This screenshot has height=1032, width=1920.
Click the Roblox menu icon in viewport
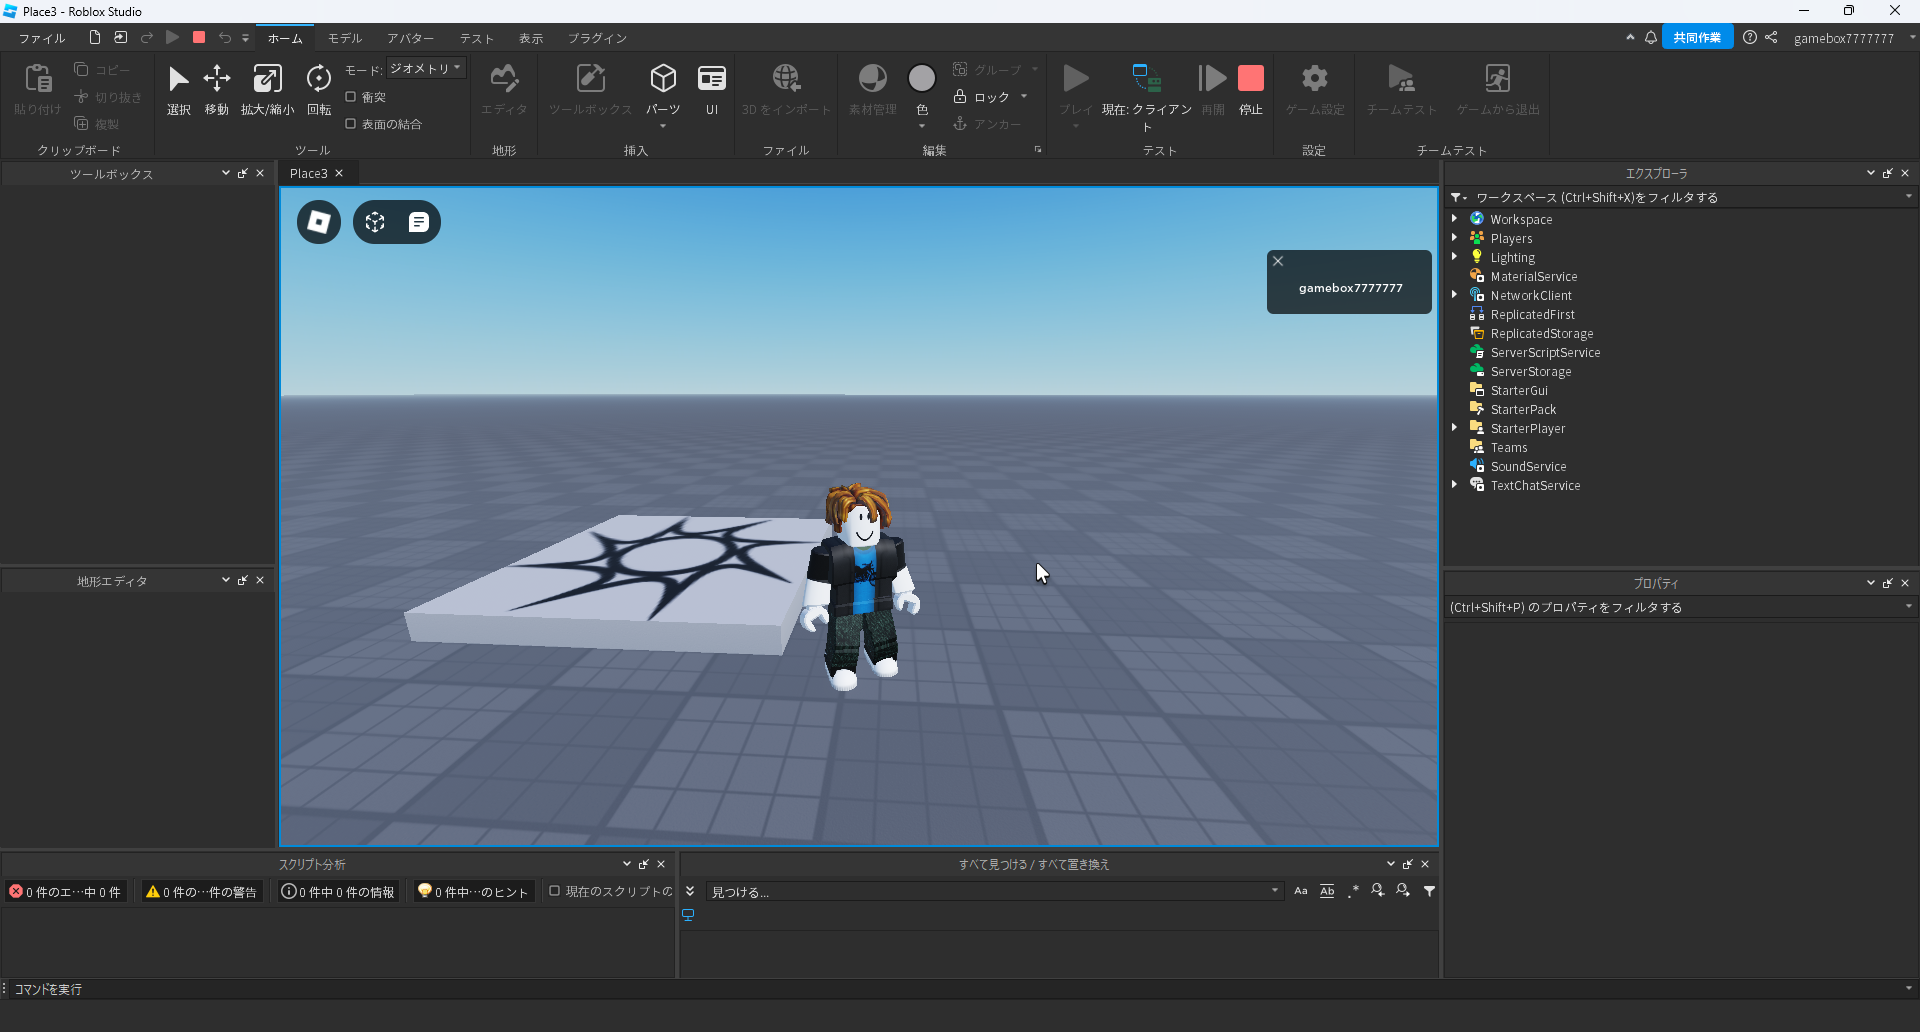tap(319, 222)
